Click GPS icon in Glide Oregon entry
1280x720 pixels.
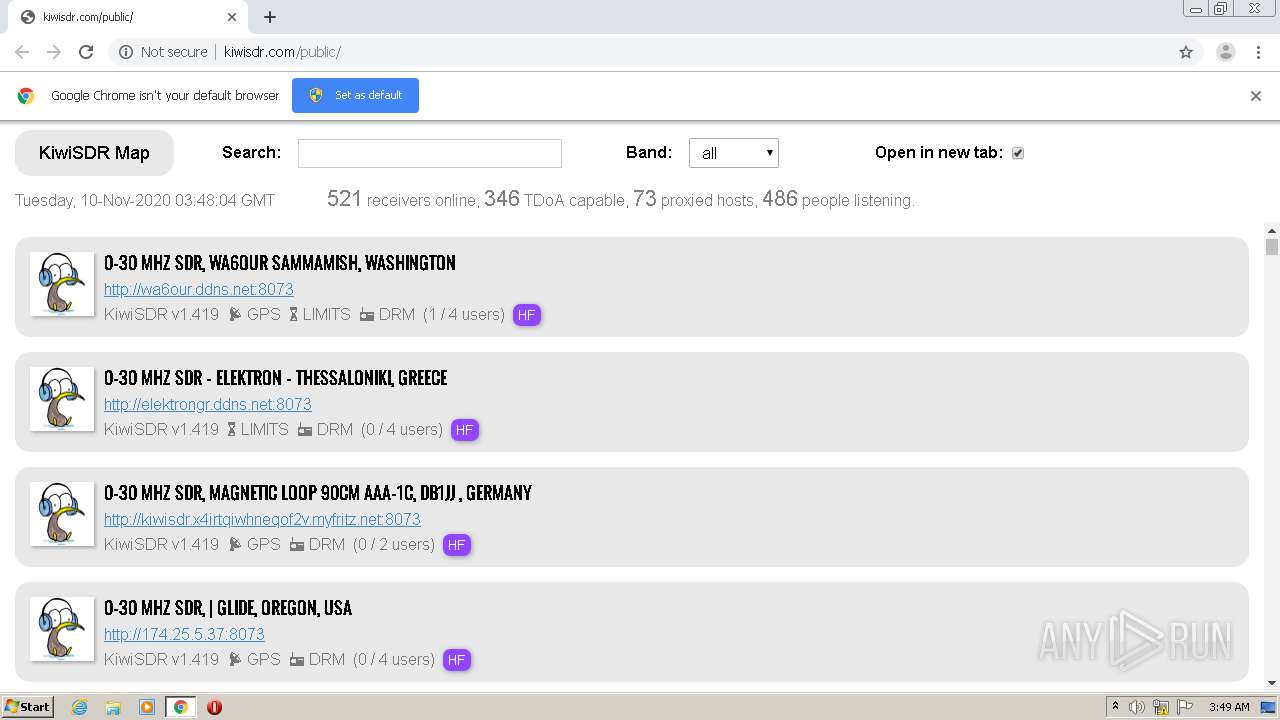[x=235, y=659]
